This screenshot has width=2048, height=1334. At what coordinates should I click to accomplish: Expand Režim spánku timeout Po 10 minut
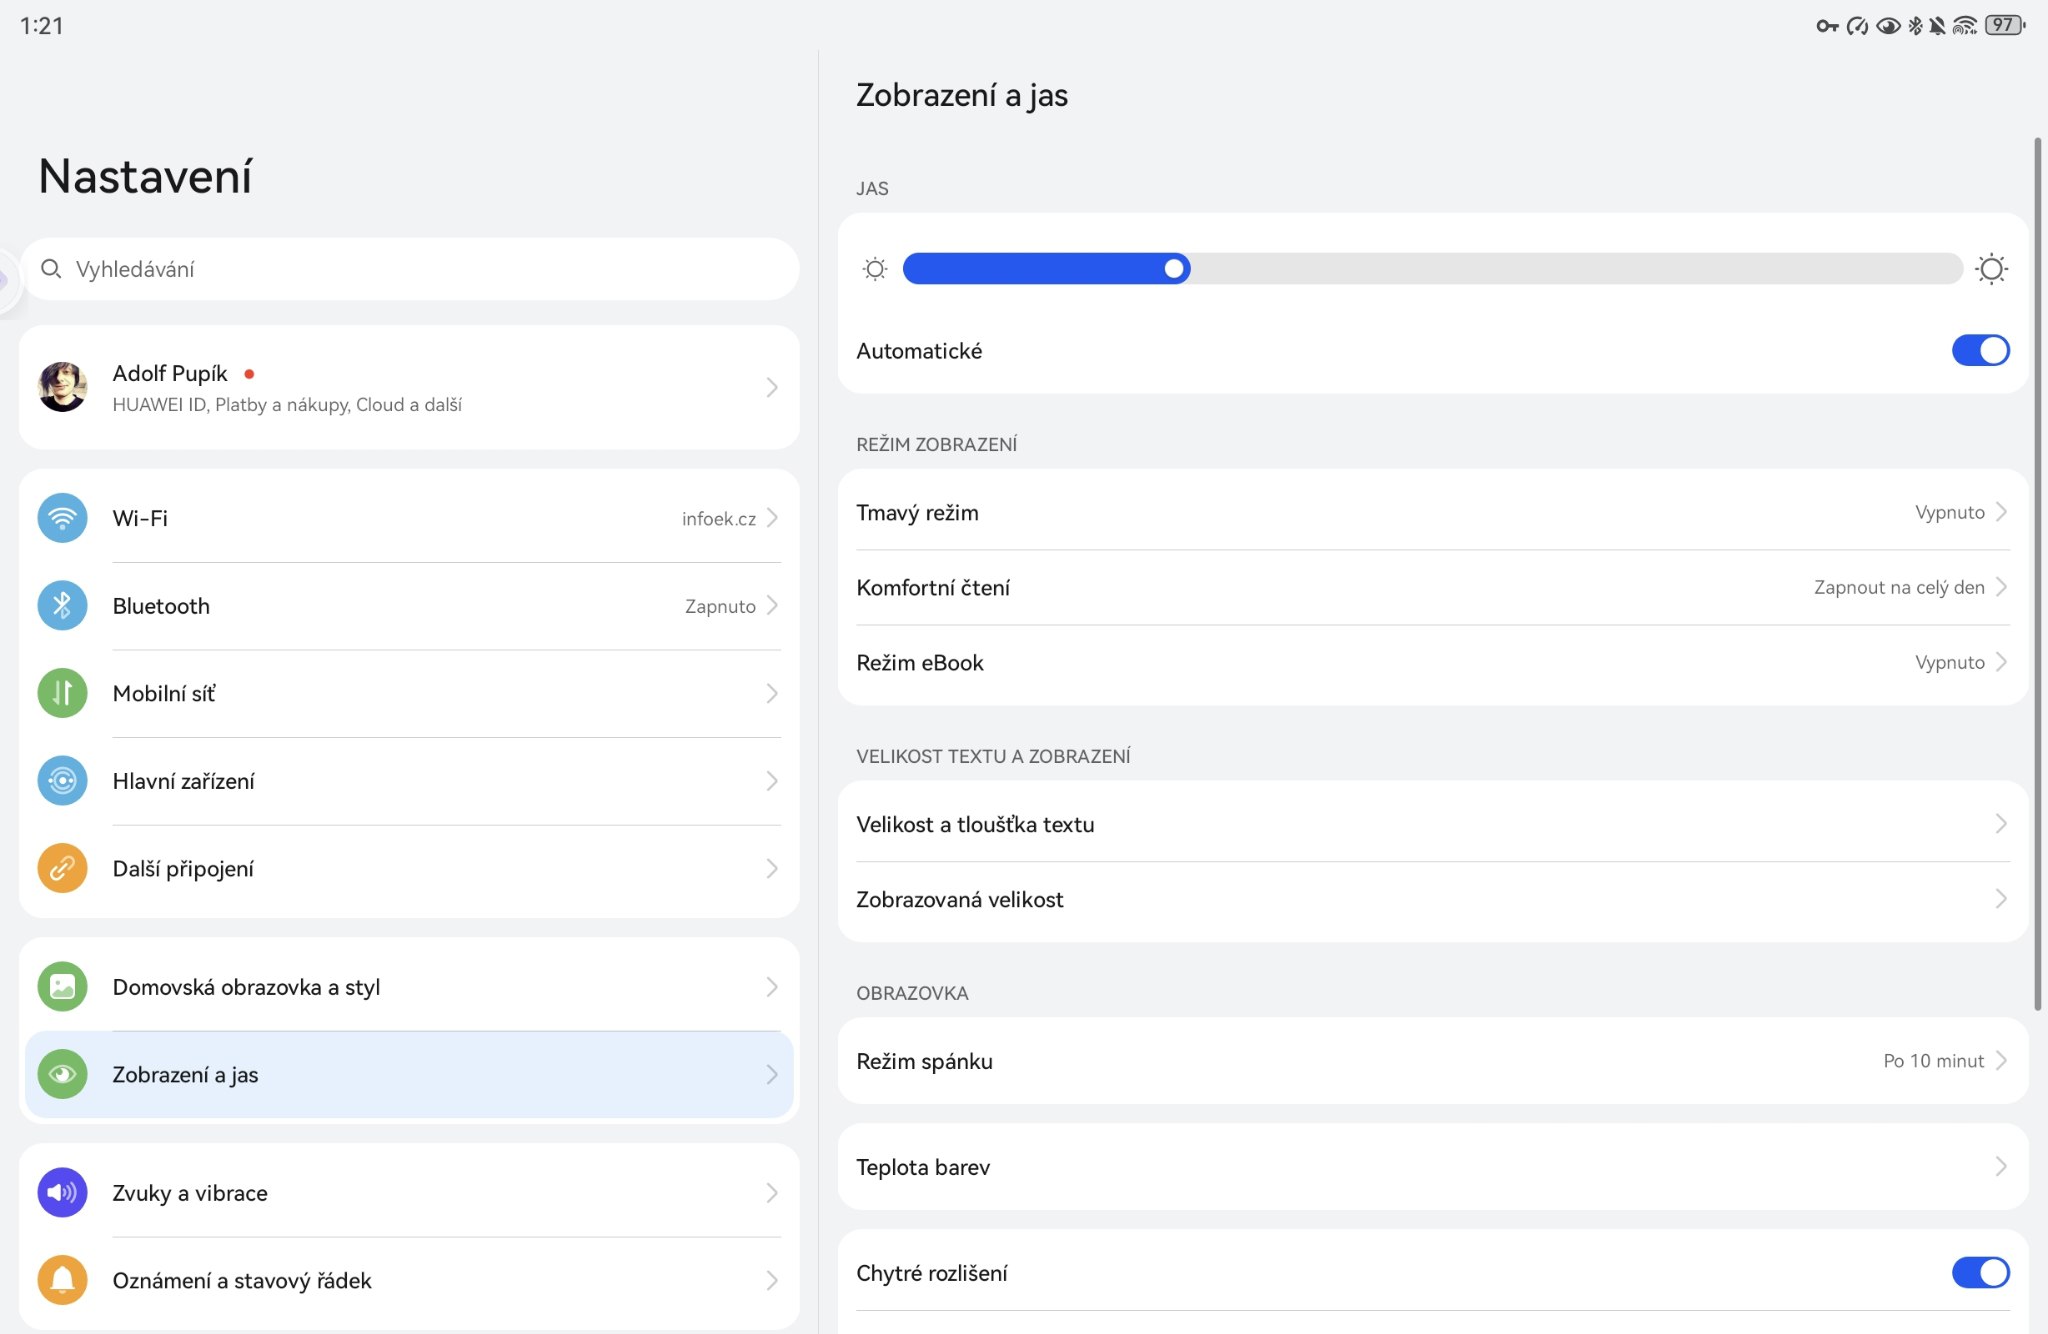pyautogui.click(x=1432, y=1061)
